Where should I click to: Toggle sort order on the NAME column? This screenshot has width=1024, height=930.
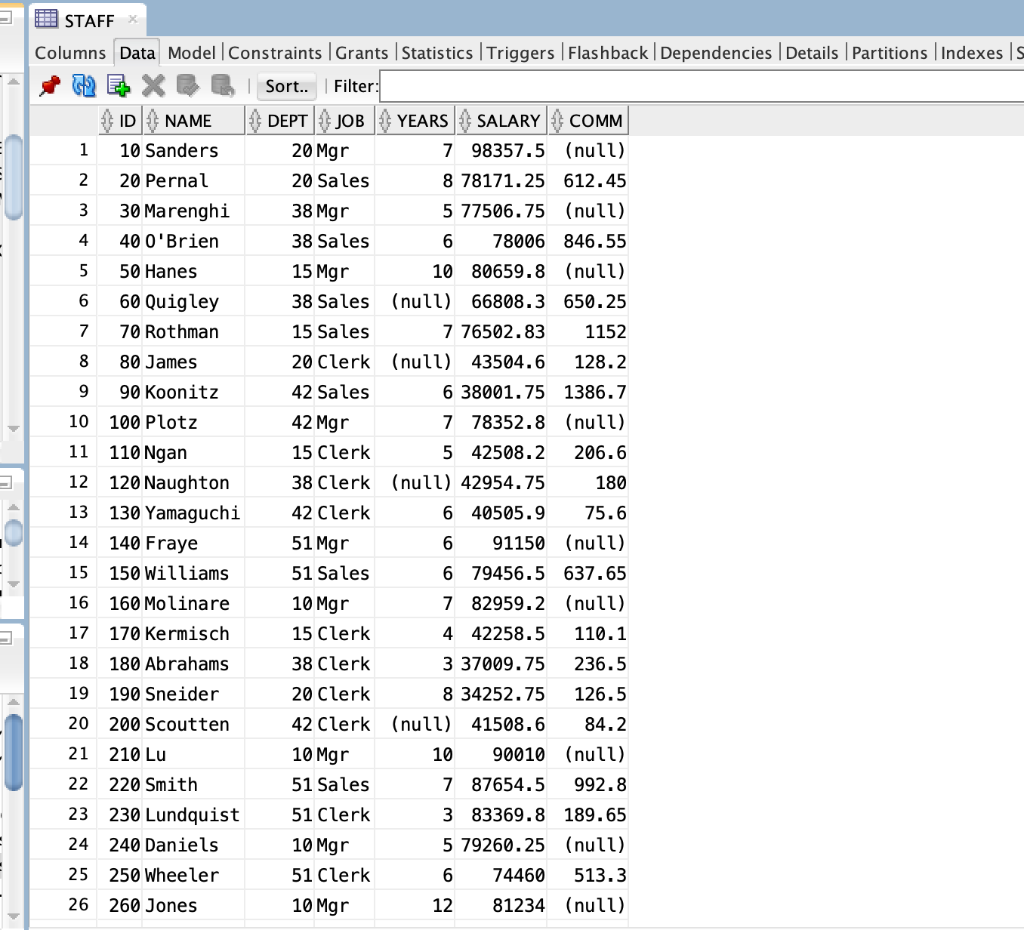150,120
